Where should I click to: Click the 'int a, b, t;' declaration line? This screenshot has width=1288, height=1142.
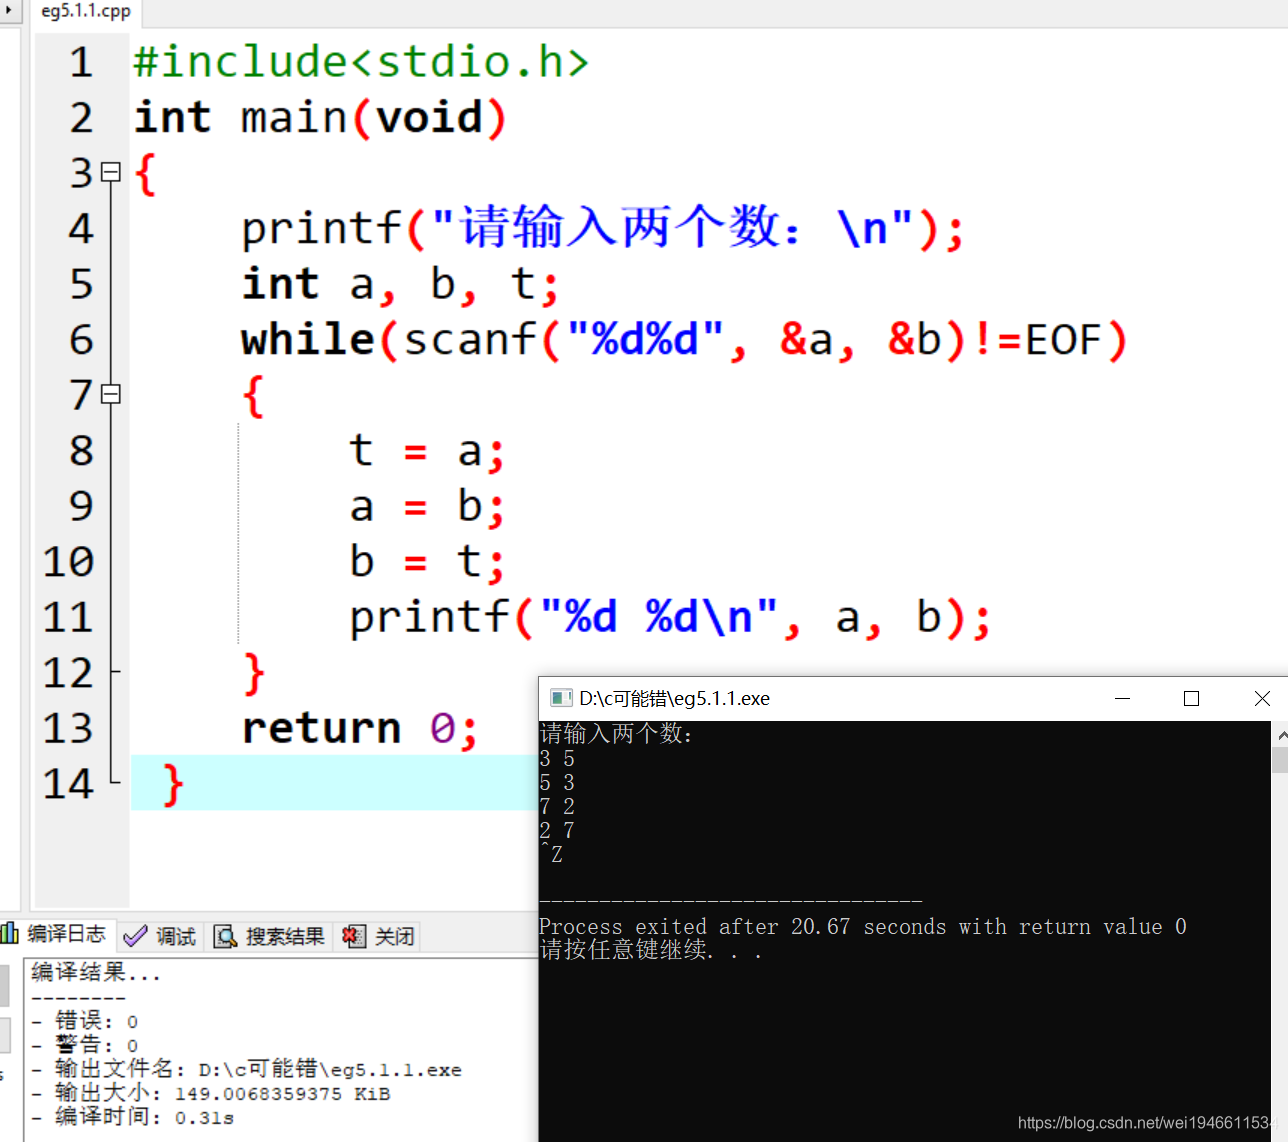tap(399, 285)
